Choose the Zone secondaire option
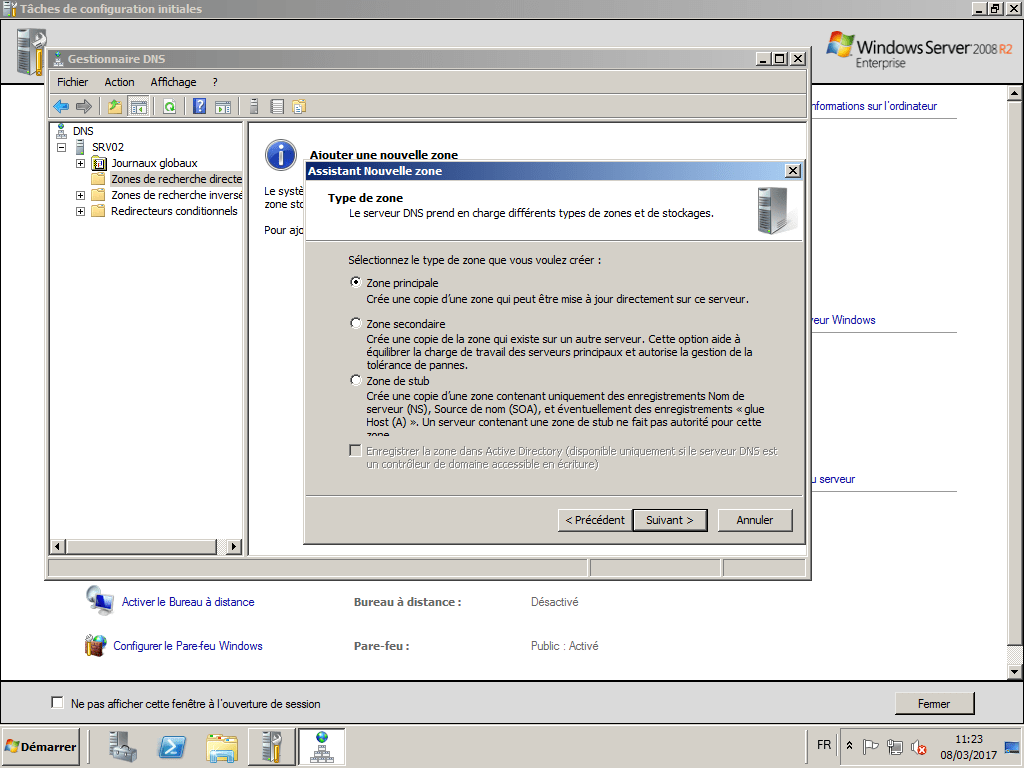This screenshot has width=1024, height=768. click(x=356, y=323)
